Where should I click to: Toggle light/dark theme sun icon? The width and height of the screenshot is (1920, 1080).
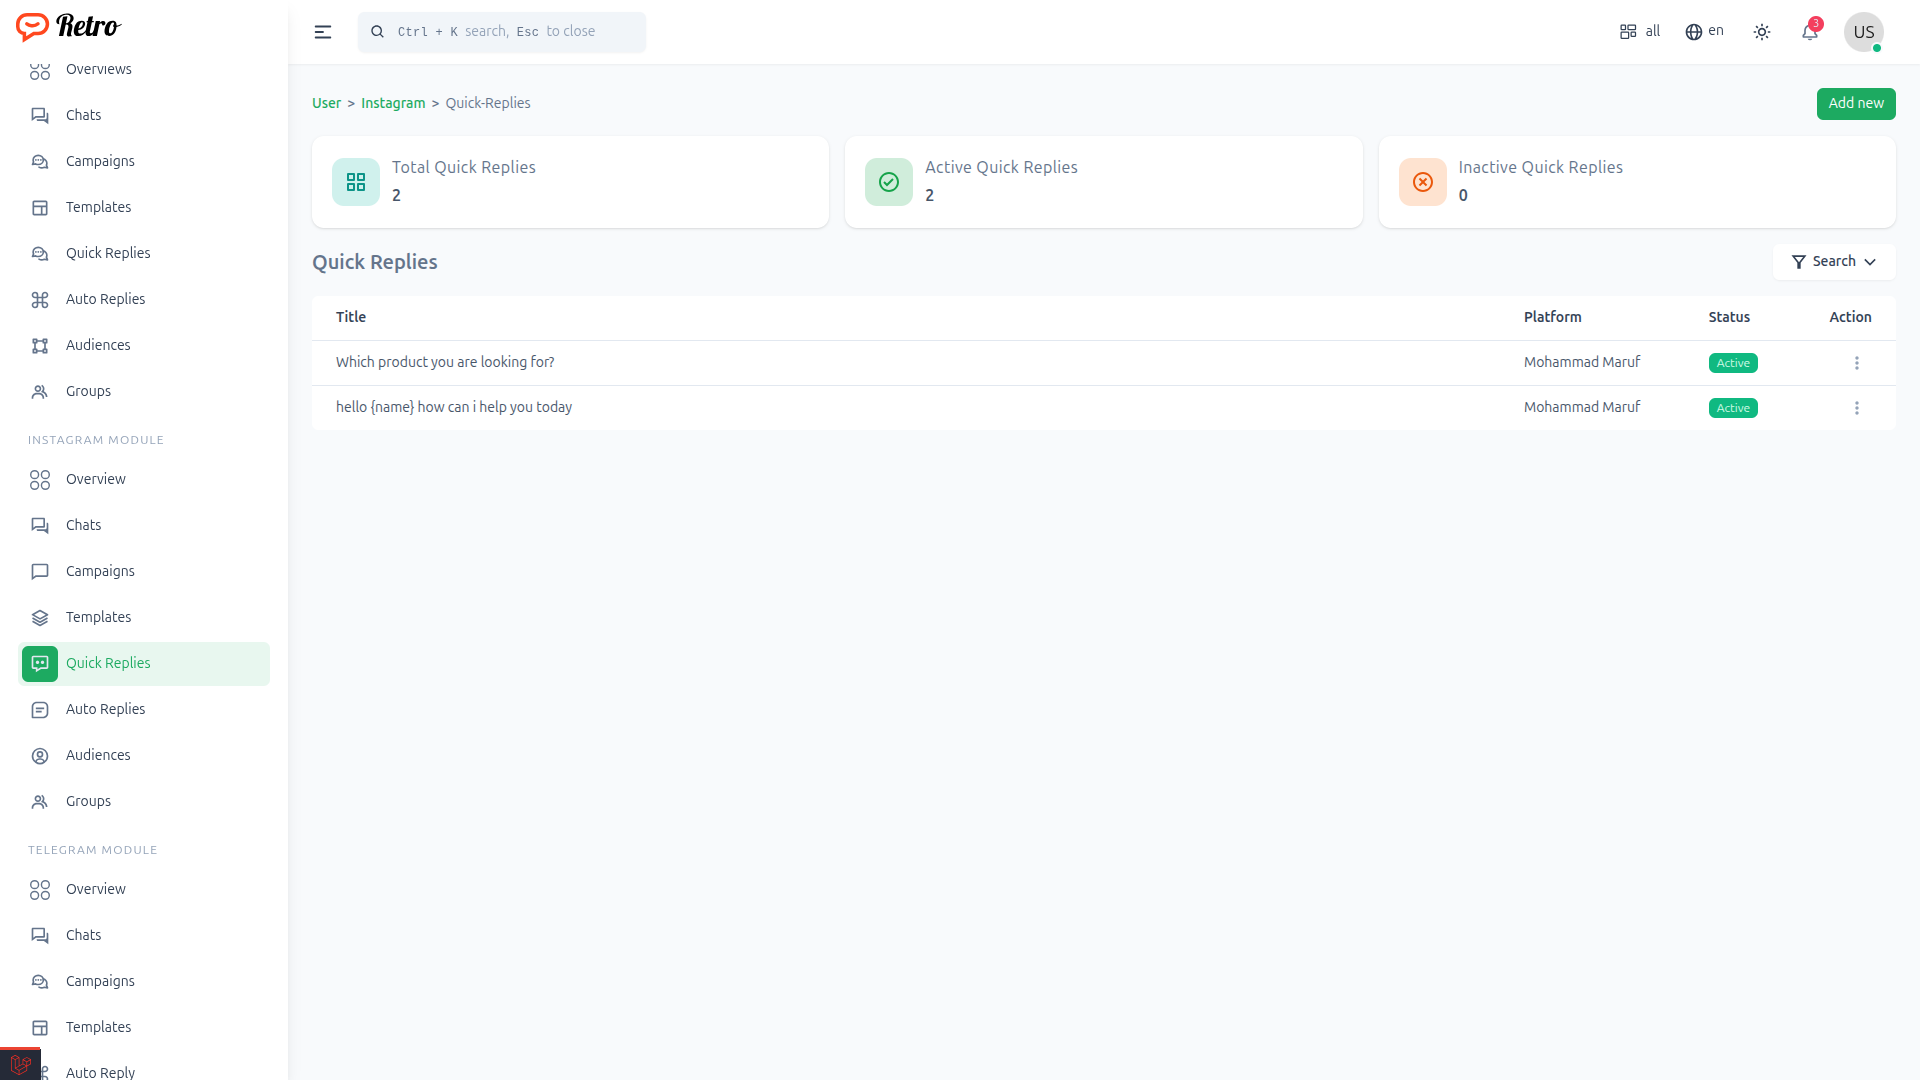pos(1761,32)
